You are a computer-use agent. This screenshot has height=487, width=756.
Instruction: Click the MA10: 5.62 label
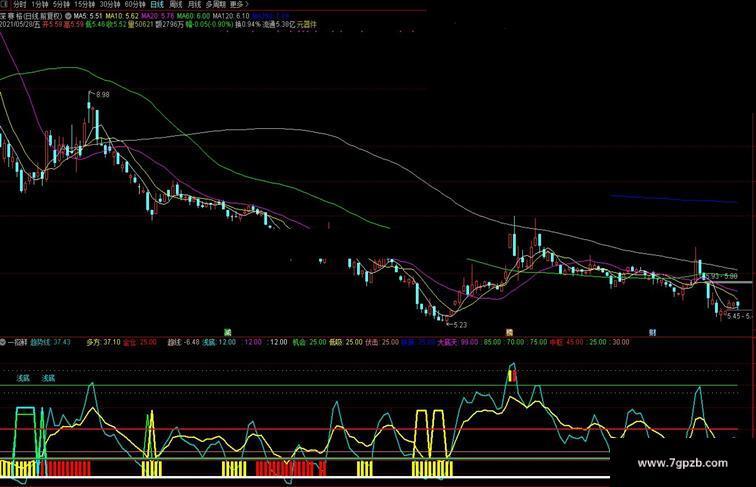coord(122,16)
